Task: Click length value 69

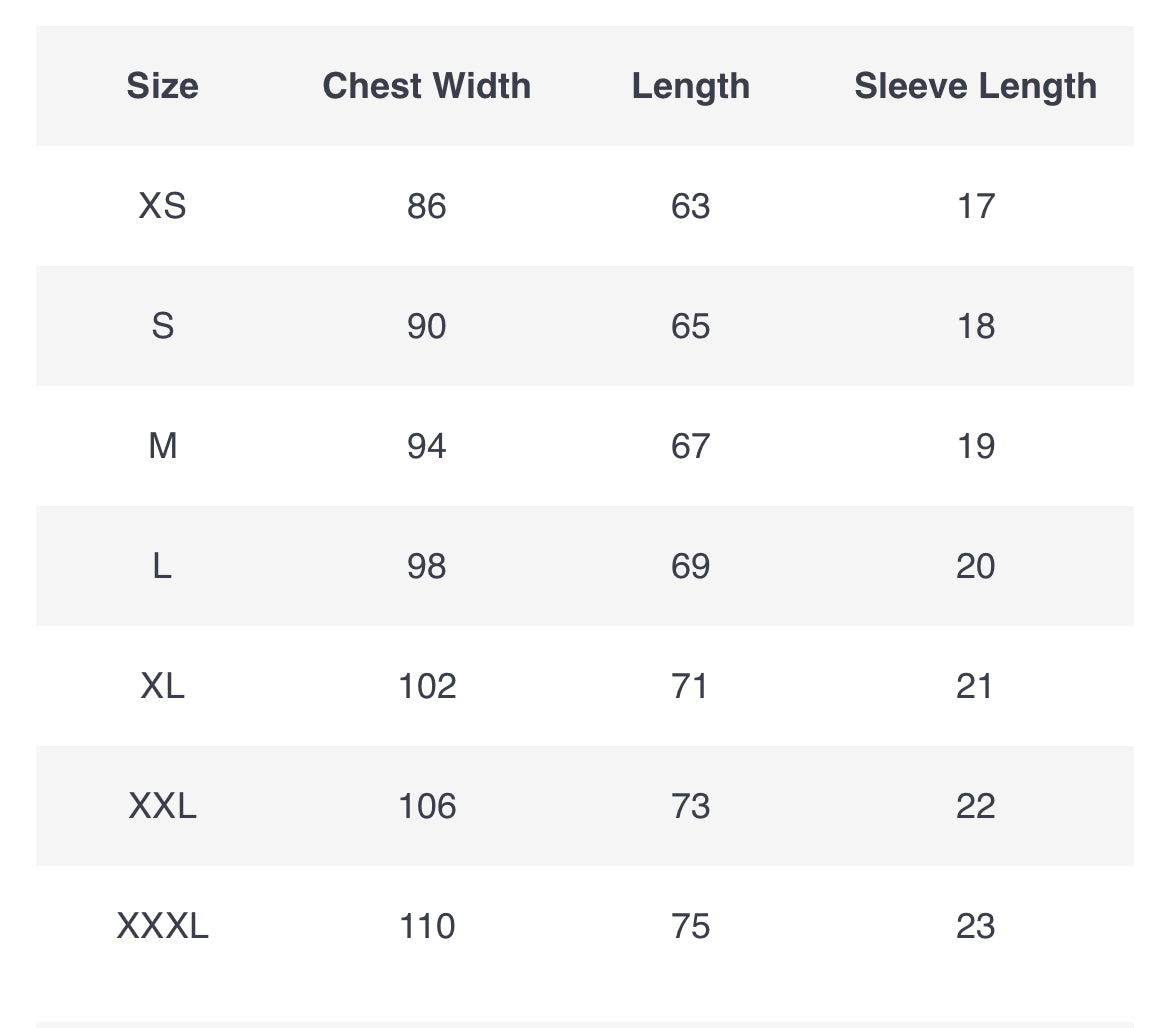Action: [690, 566]
